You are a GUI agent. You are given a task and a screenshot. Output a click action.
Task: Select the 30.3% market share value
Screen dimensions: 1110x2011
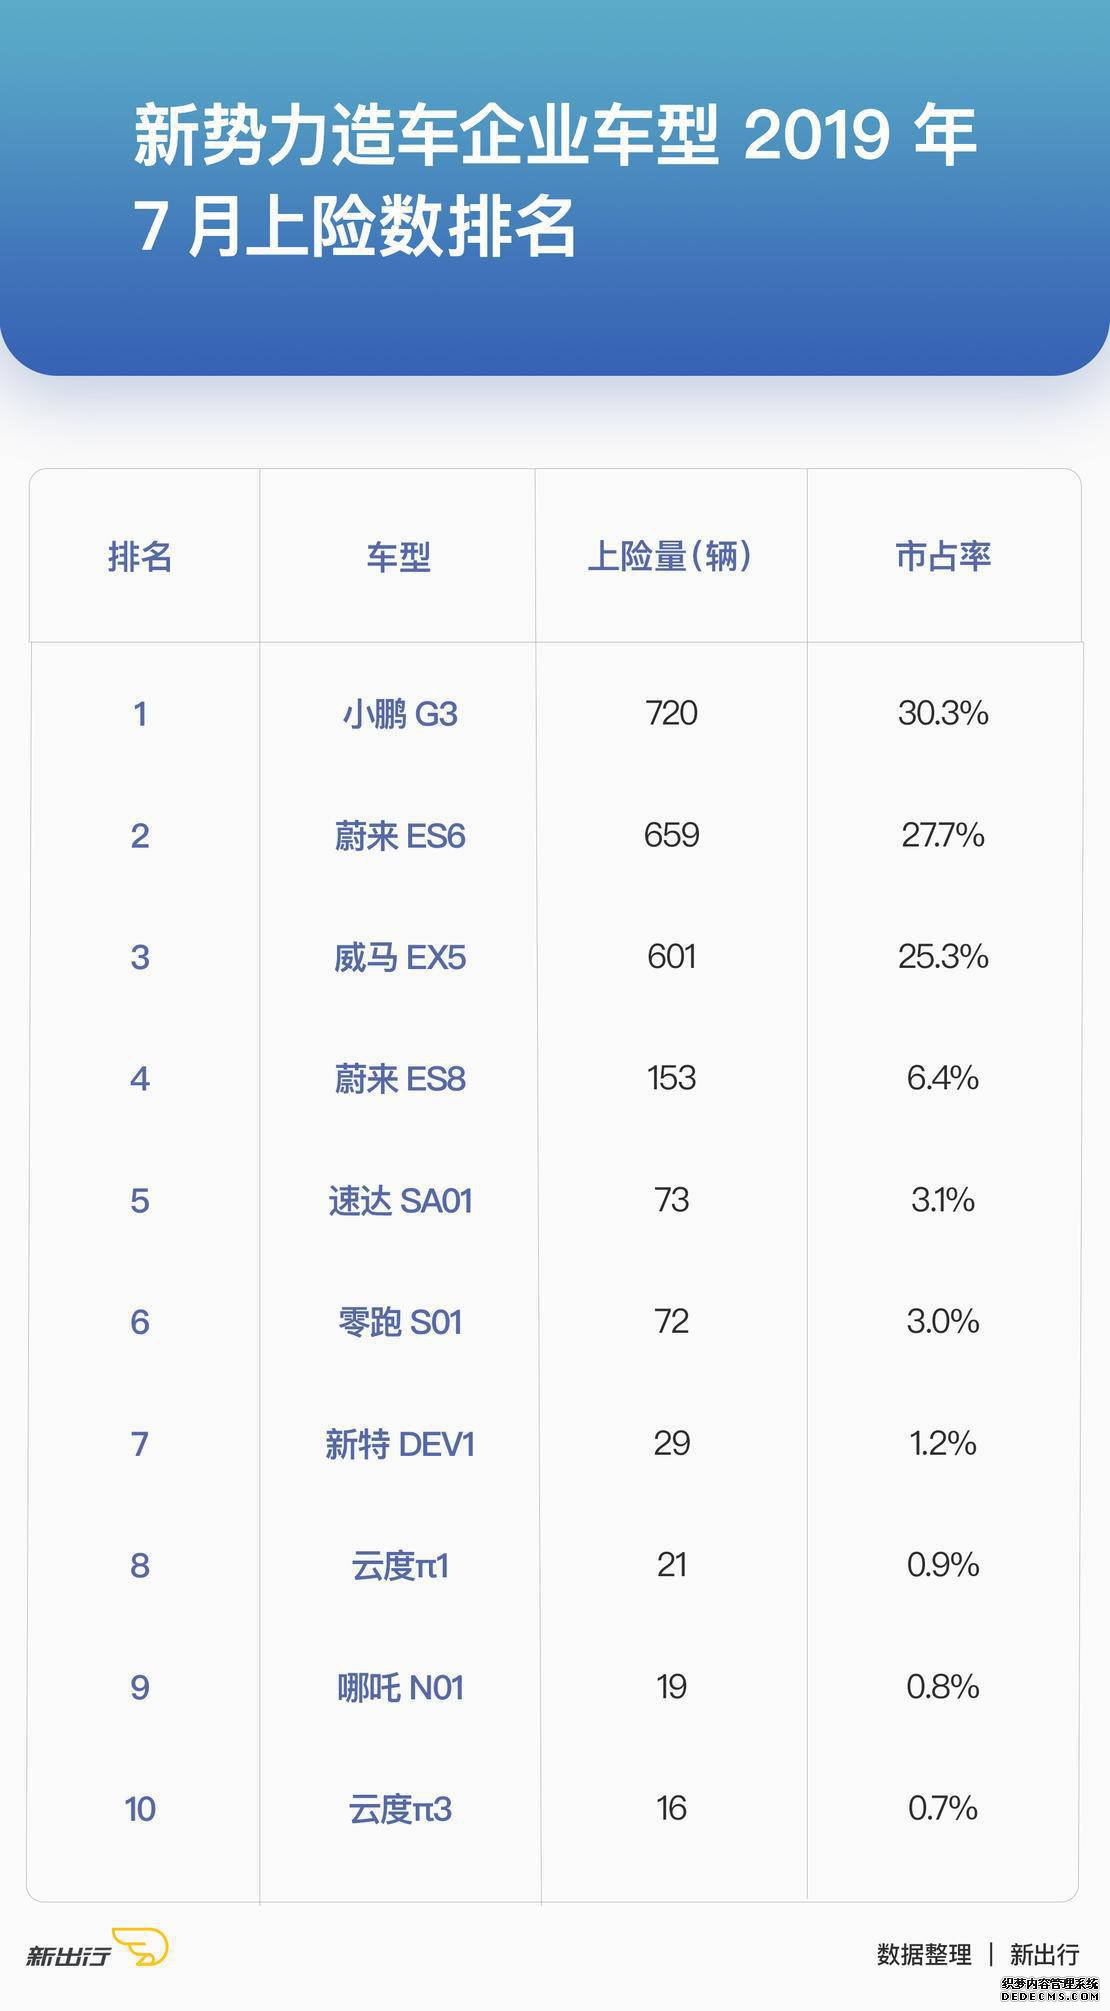click(x=943, y=713)
